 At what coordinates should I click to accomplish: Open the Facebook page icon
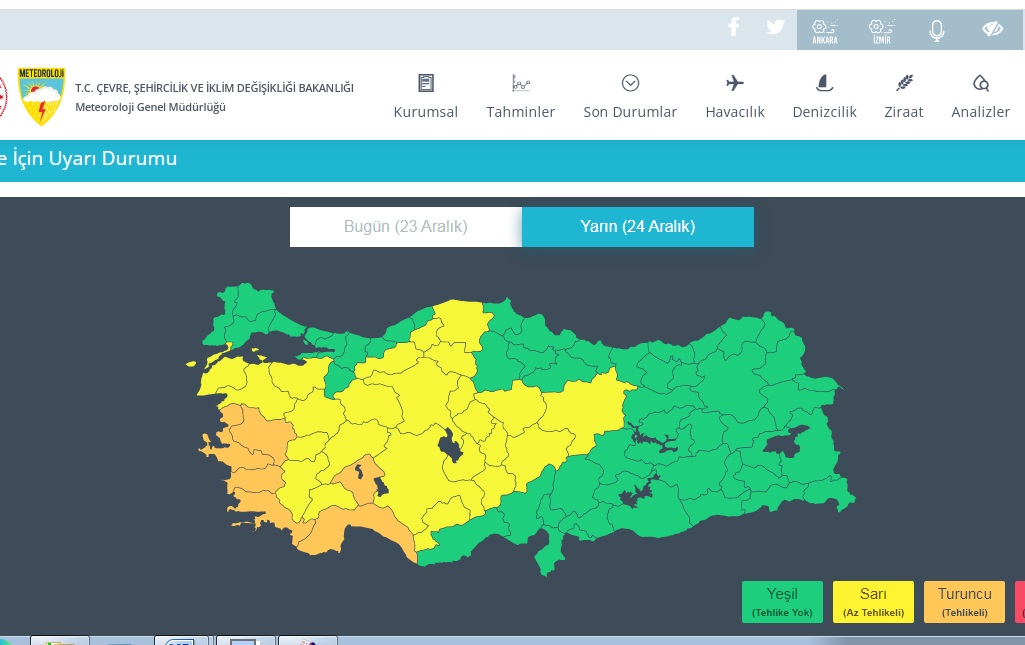tap(734, 27)
